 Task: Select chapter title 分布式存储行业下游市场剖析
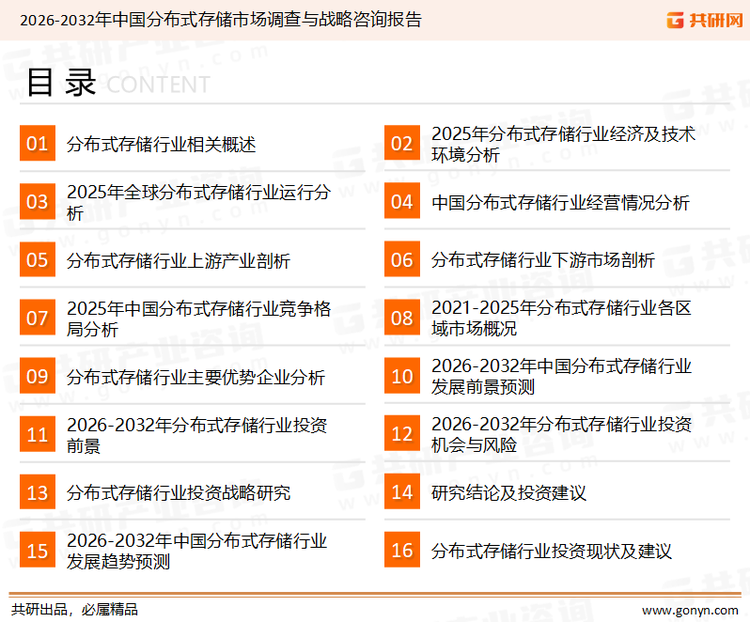click(543, 260)
